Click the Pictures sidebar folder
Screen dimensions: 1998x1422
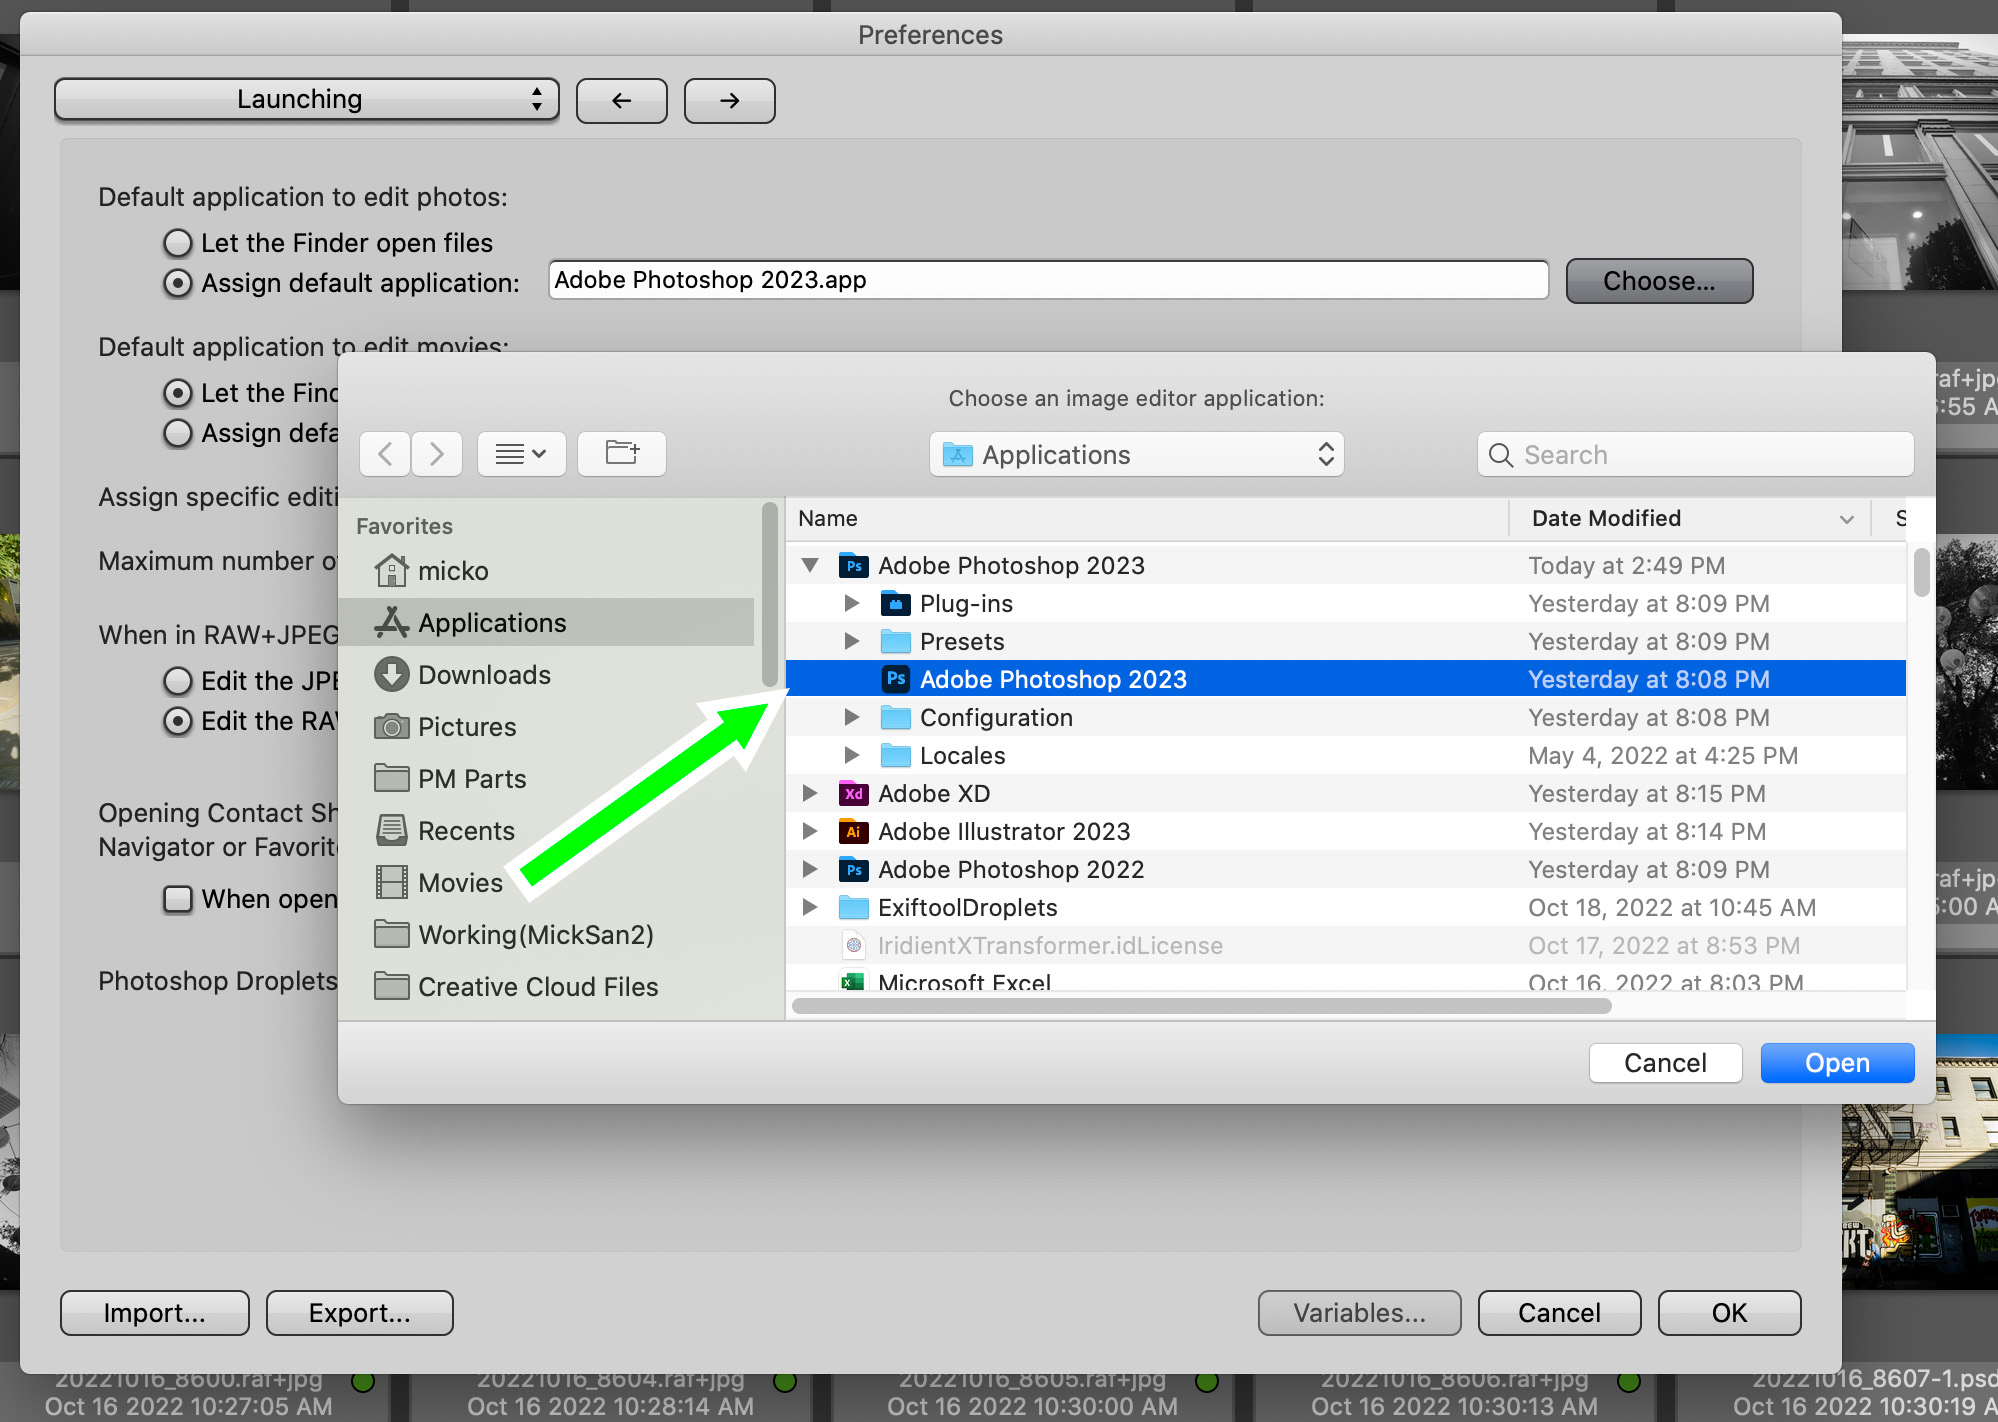467,727
